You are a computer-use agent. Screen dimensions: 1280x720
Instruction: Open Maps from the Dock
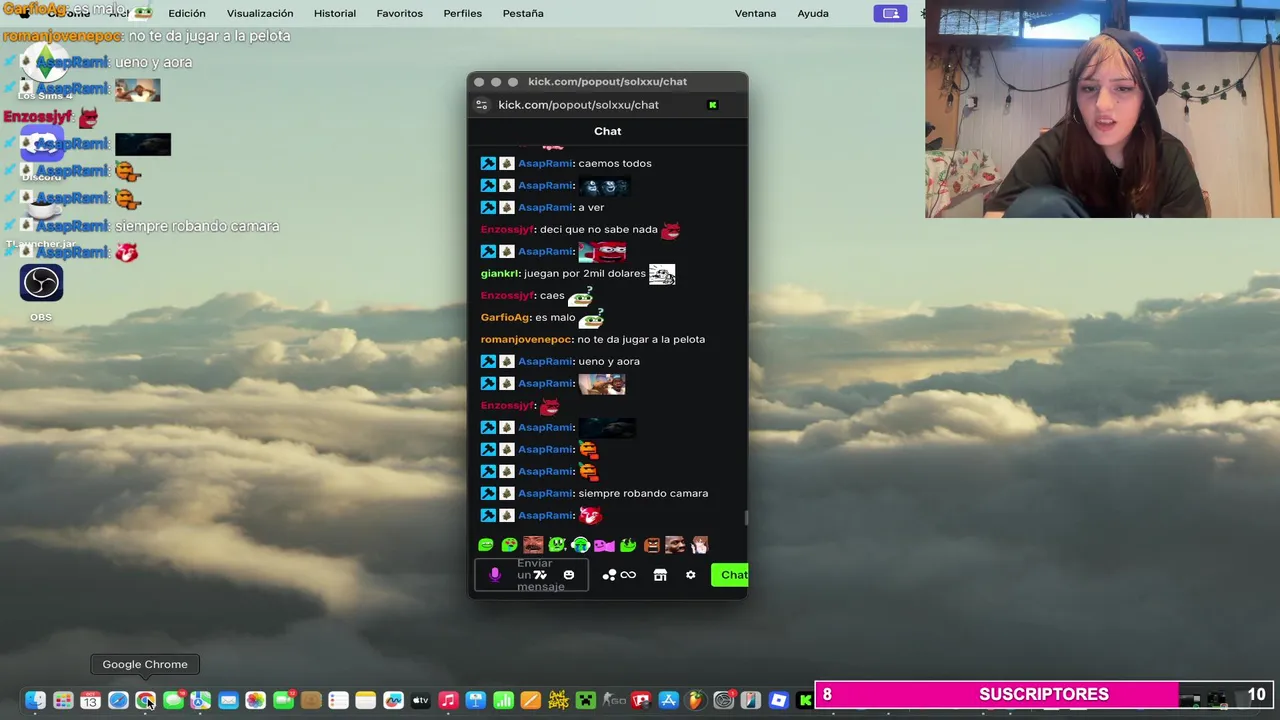point(200,701)
